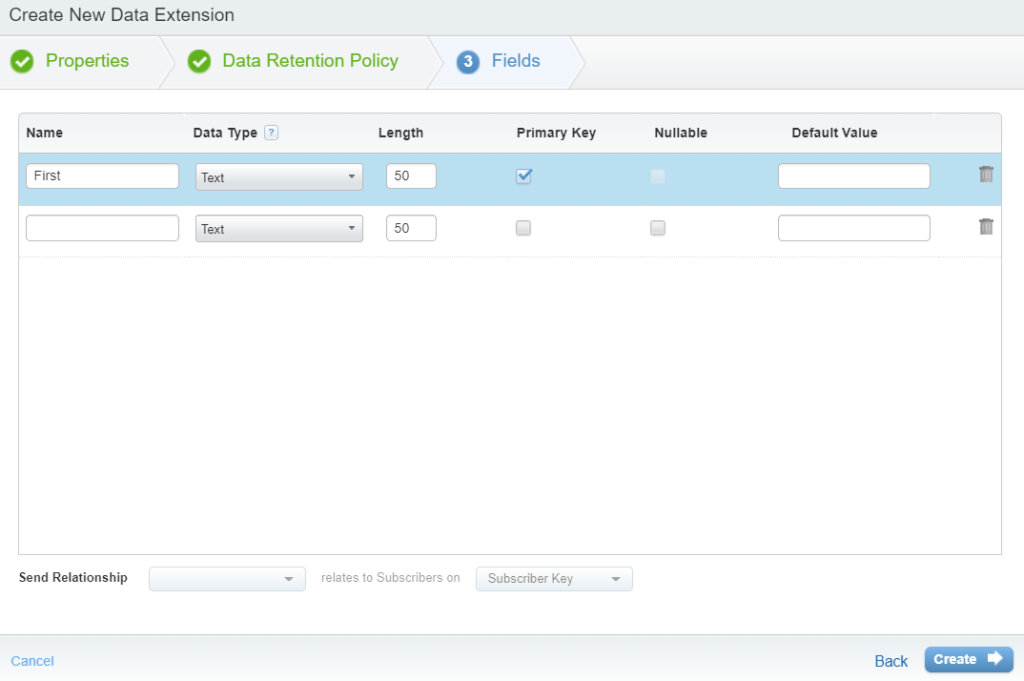Viewport: 1024px width, 681px height.
Task: Click the green checkmark on Properties step
Action: 22,61
